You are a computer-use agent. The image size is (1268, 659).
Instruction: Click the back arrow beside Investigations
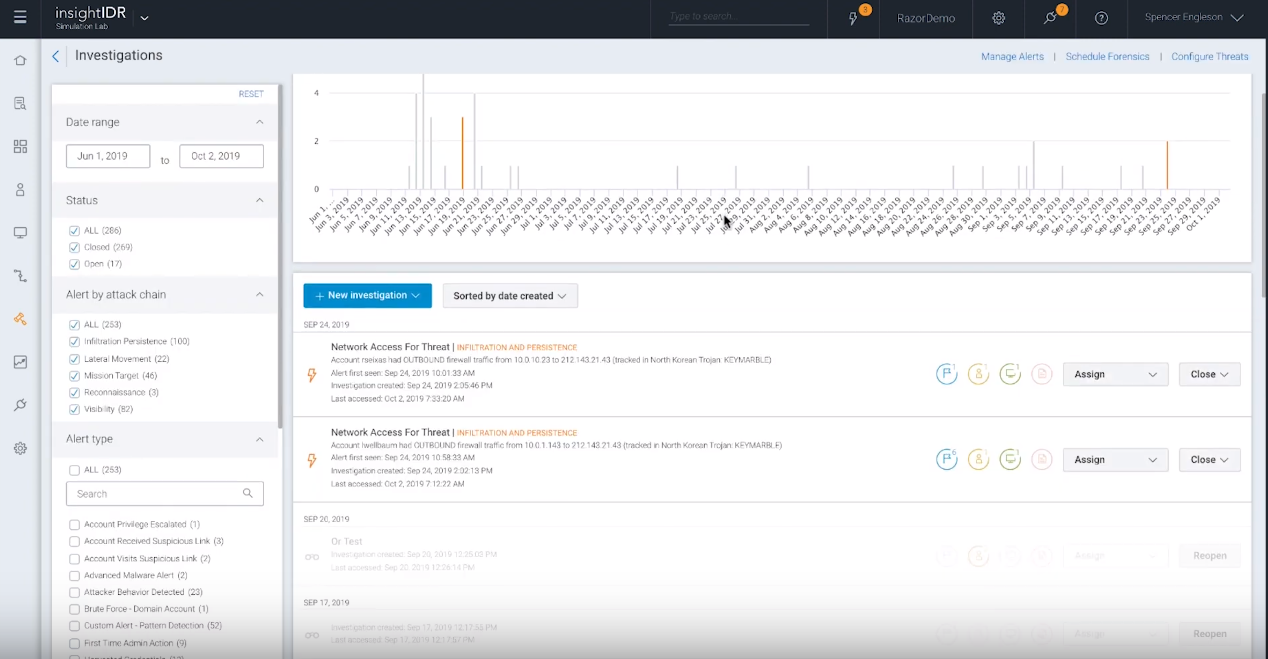56,56
